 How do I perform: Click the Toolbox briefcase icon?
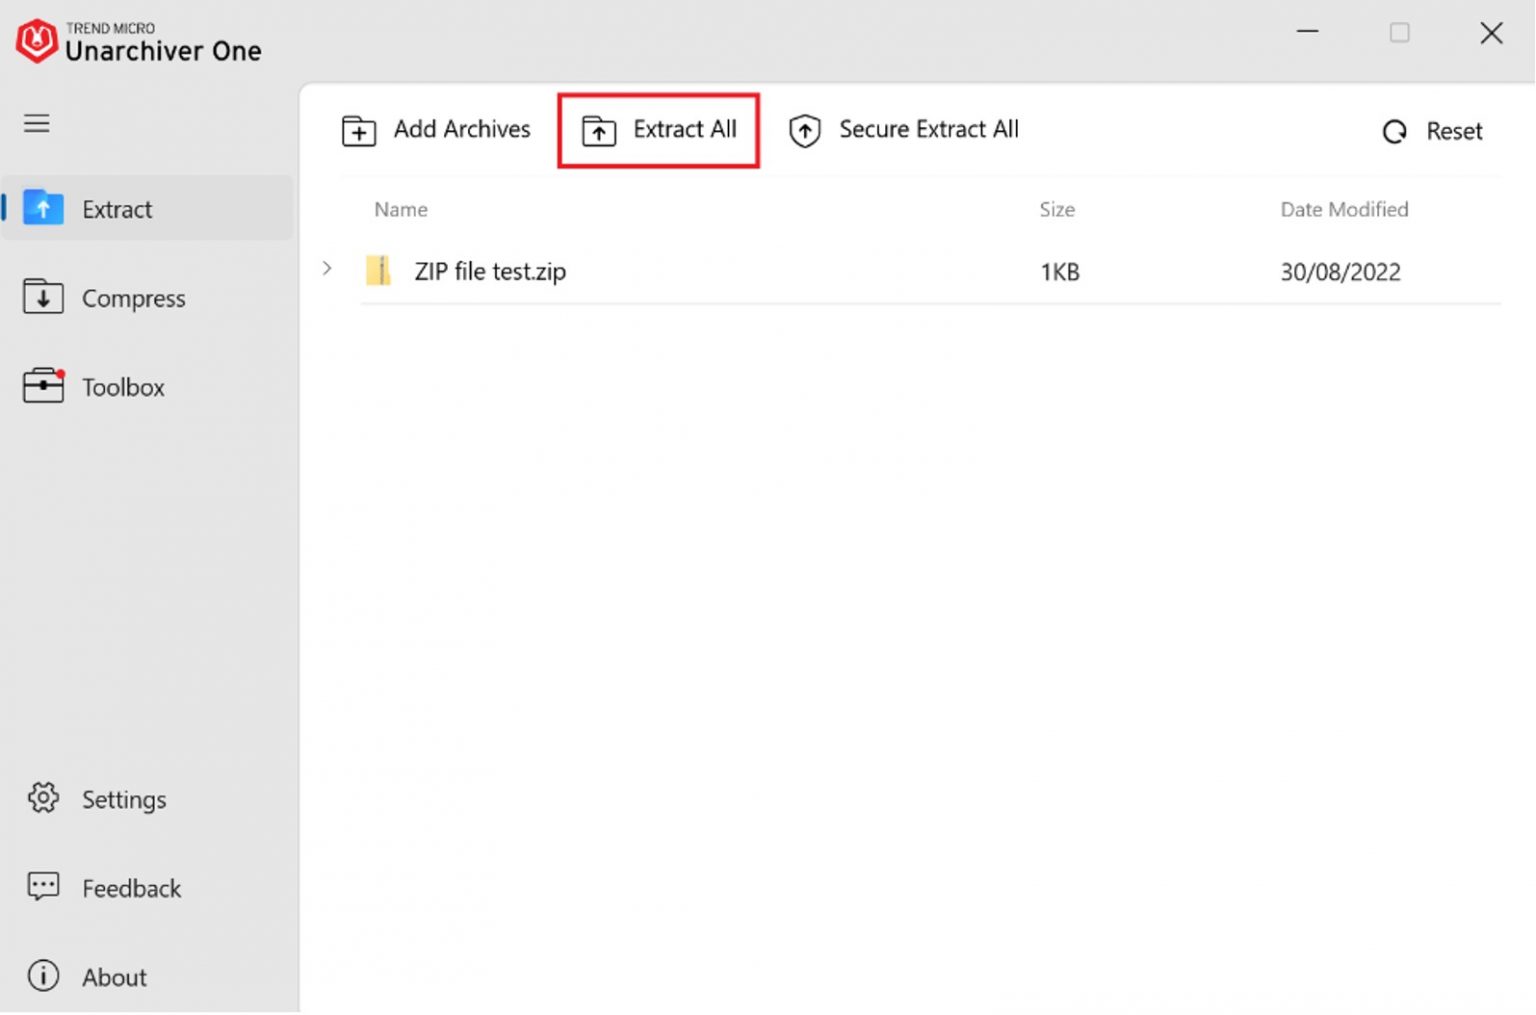point(43,386)
